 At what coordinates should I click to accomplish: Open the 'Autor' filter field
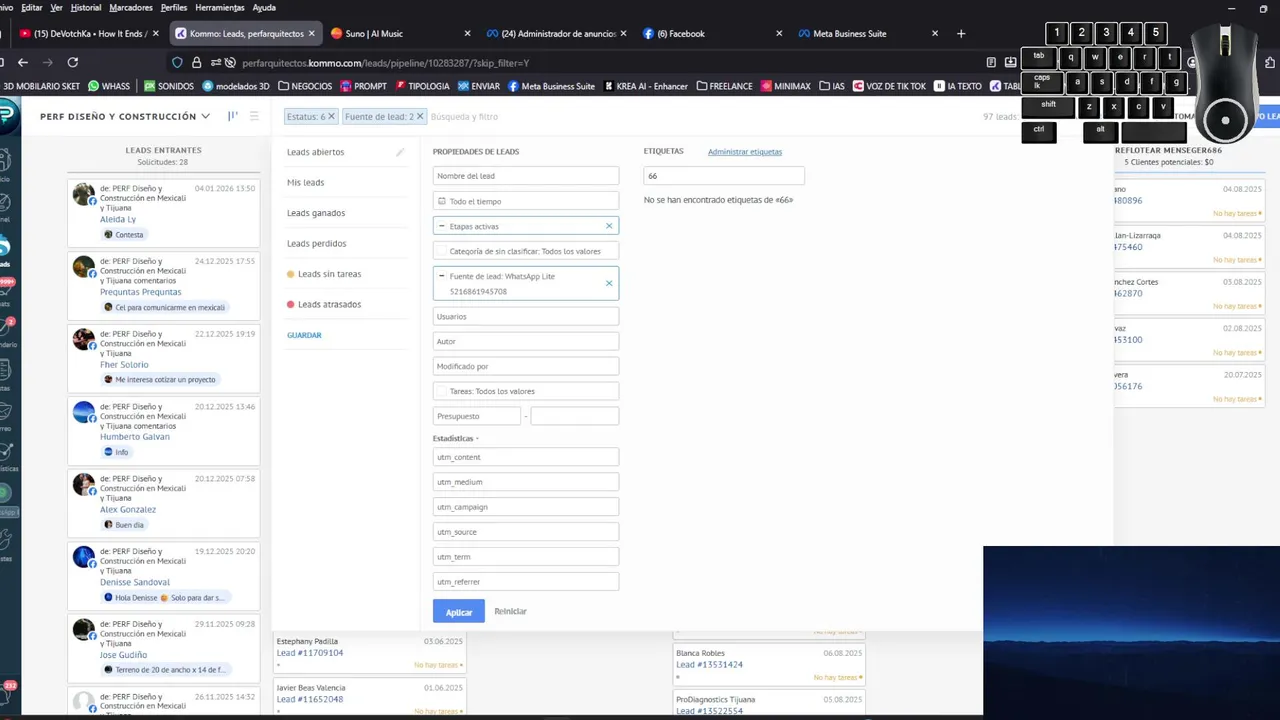click(526, 341)
